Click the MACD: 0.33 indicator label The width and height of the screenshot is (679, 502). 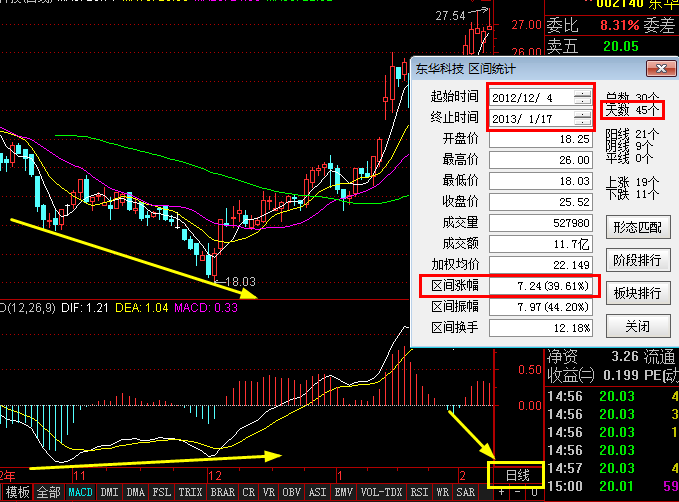(206, 308)
